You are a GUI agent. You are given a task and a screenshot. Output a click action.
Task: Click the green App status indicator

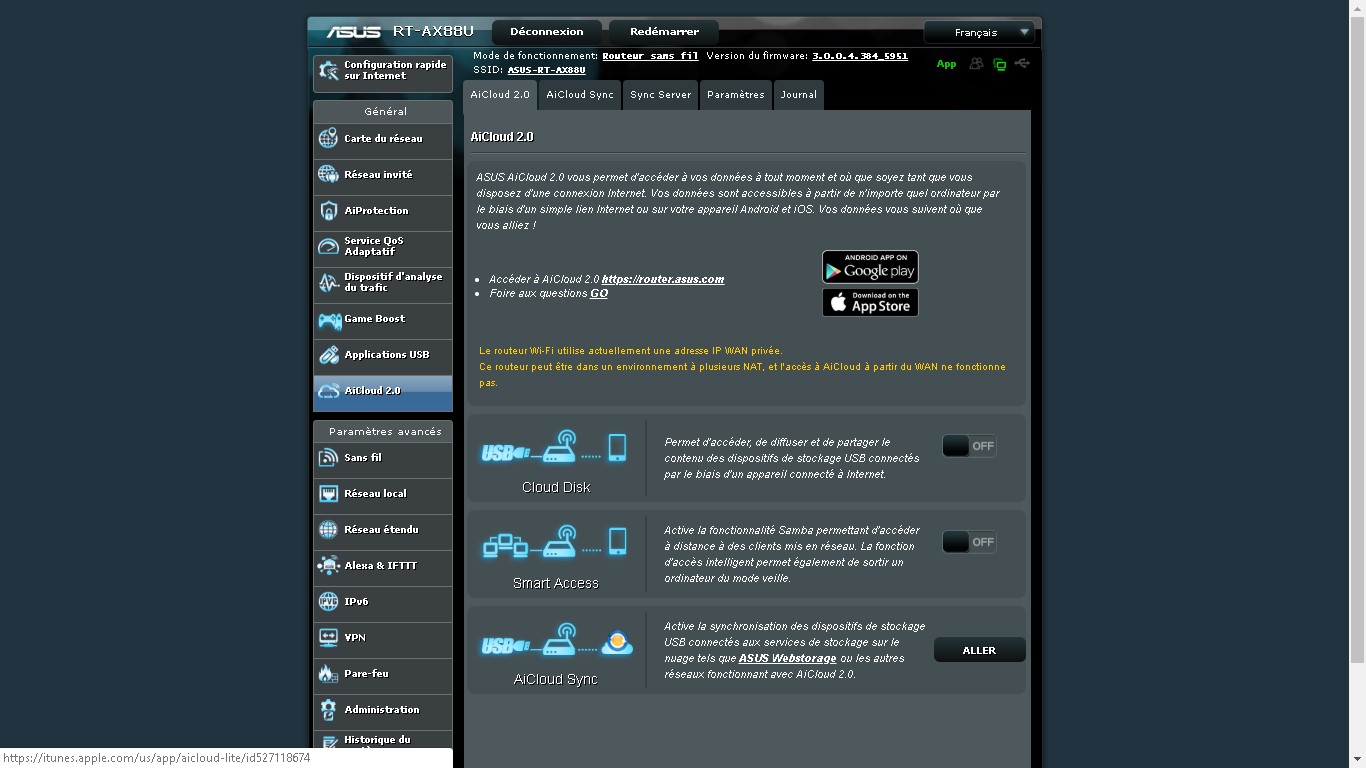[946, 64]
